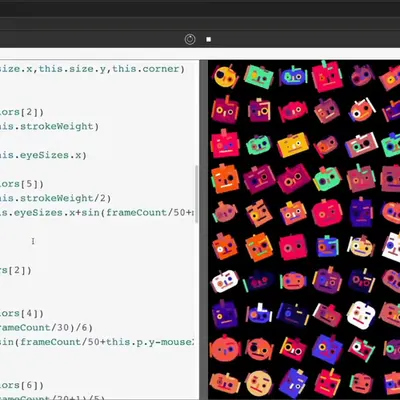Viewport: 400px width, 400px height.
Task: Click the light yellow circular face at bottom
Action: 259,383
